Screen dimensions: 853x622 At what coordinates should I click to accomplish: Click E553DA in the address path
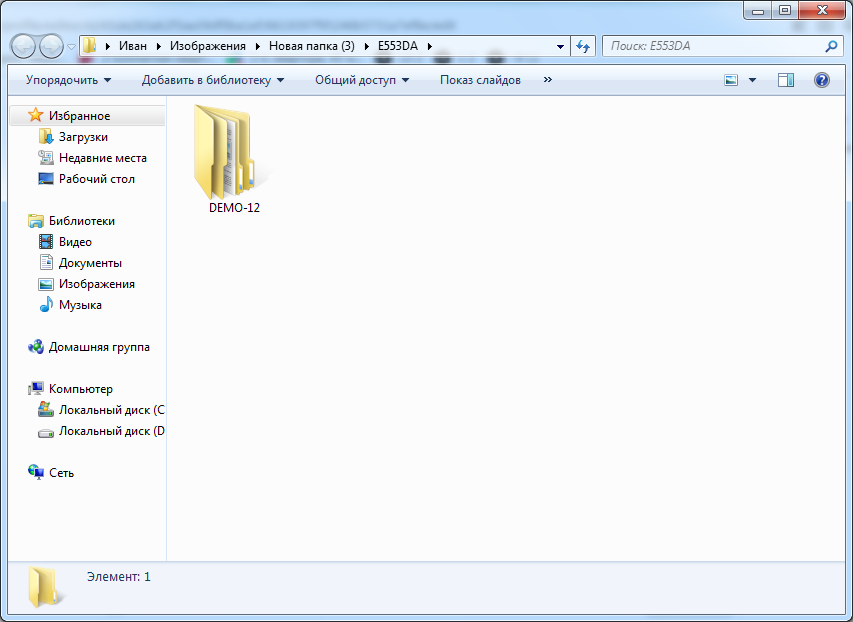[x=398, y=46]
